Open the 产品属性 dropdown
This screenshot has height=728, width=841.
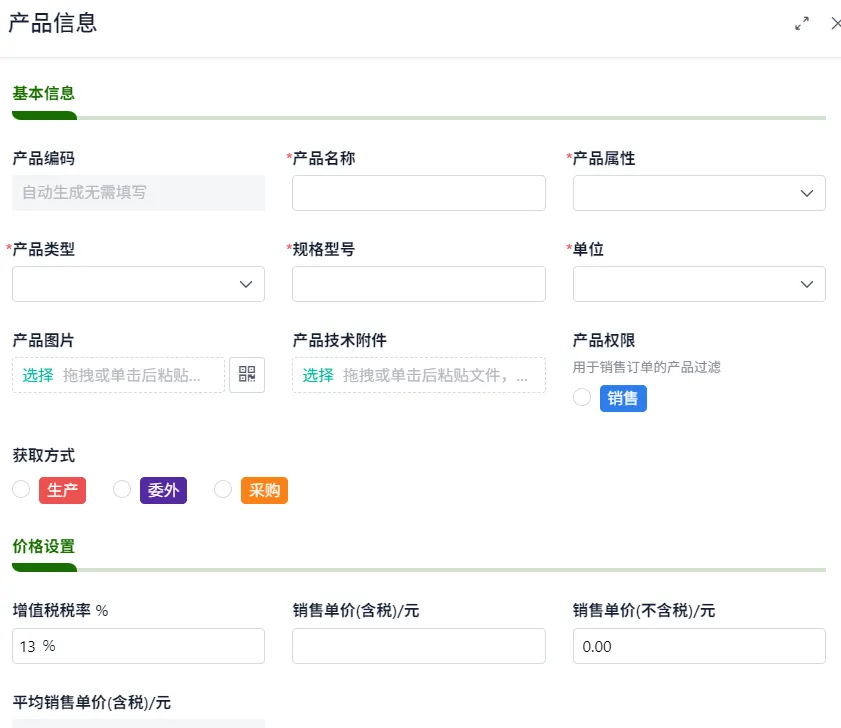pos(699,193)
